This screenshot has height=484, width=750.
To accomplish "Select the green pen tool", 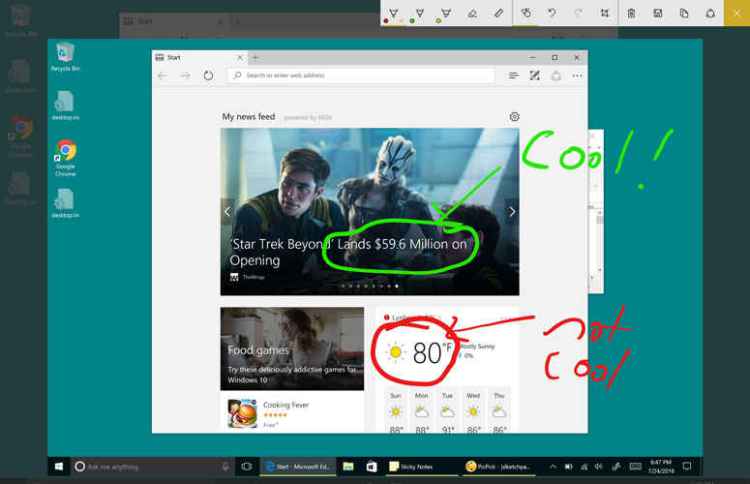I will [420, 13].
